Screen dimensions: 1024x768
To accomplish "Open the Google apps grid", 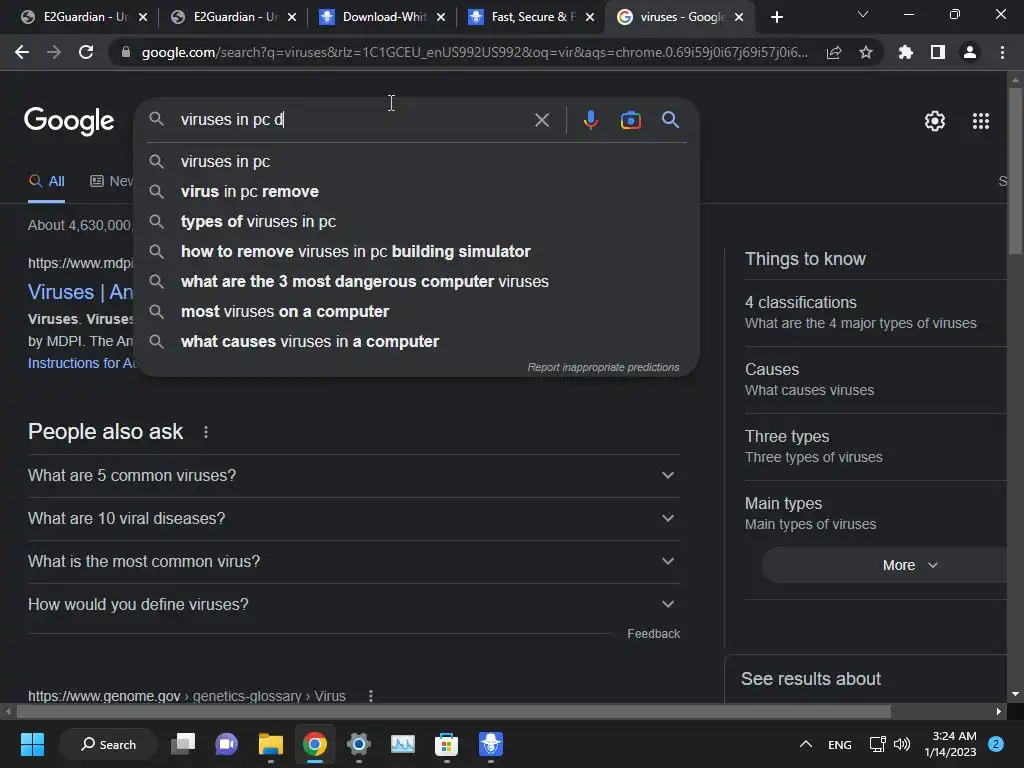I will pos(981,121).
